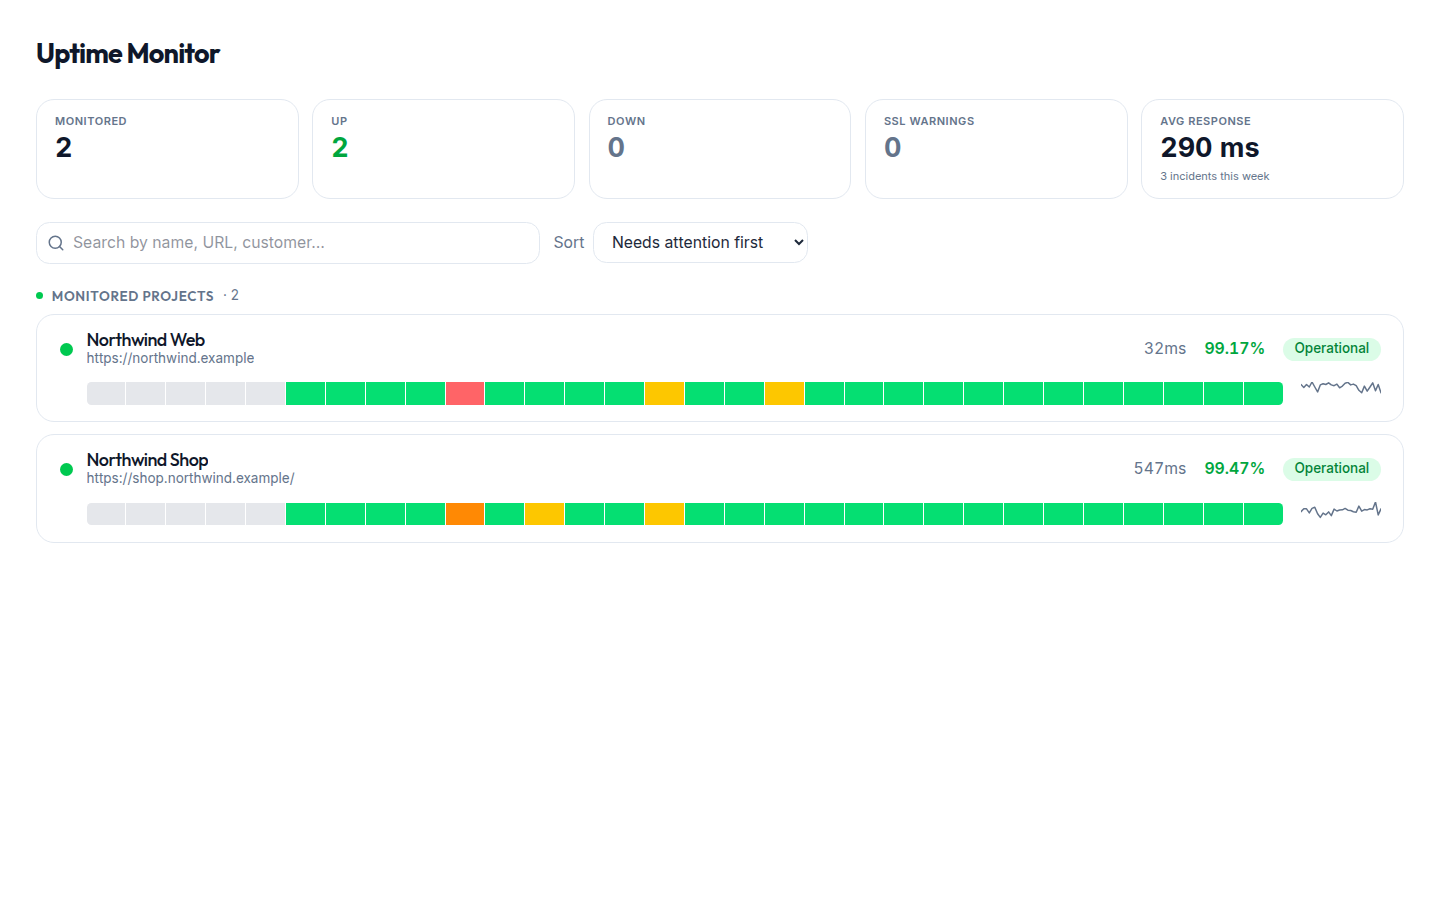Click the Operational badge for Northwind Shop
This screenshot has height=900, width=1440.
pyautogui.click(x=1331, y=469)
